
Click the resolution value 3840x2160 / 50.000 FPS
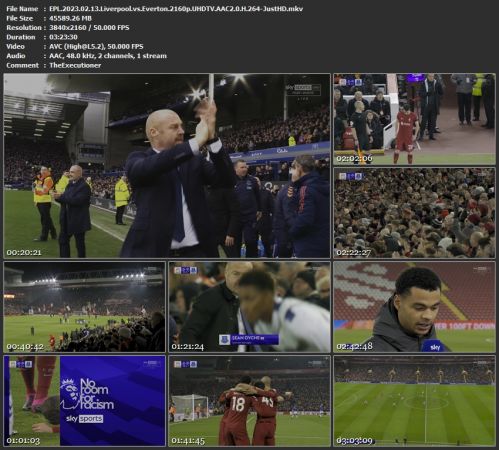[89, 28]
